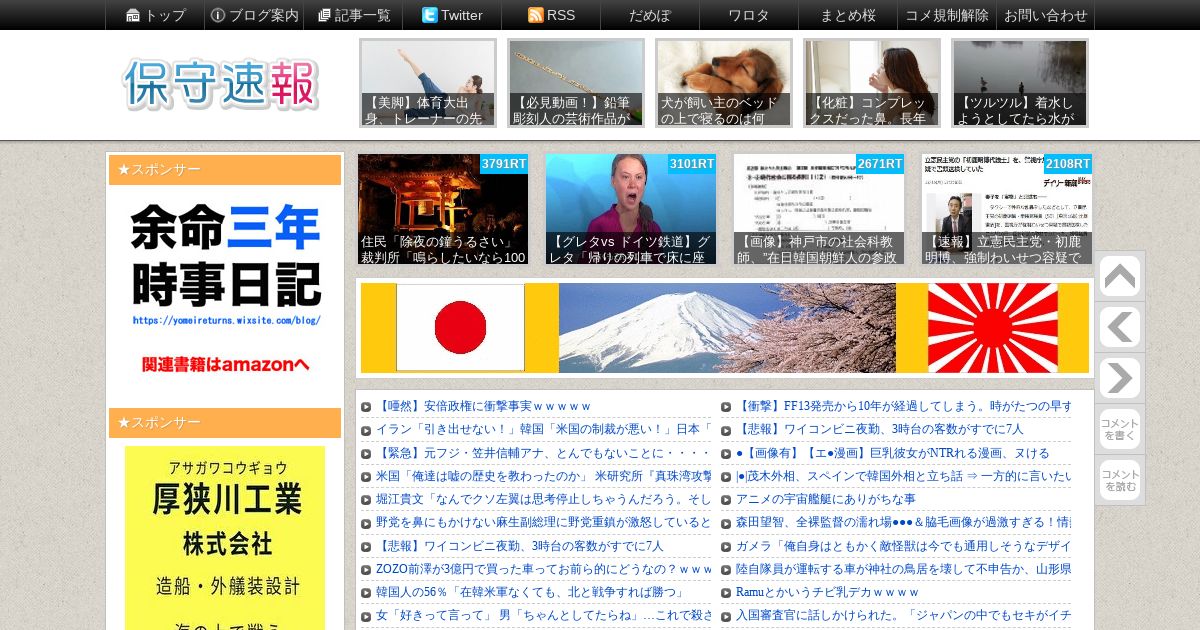Open イラン「引き出せない！」 headline
The height and width of the screenshot is (630, 1200).
pyautogui.click(x=543, y=429)
